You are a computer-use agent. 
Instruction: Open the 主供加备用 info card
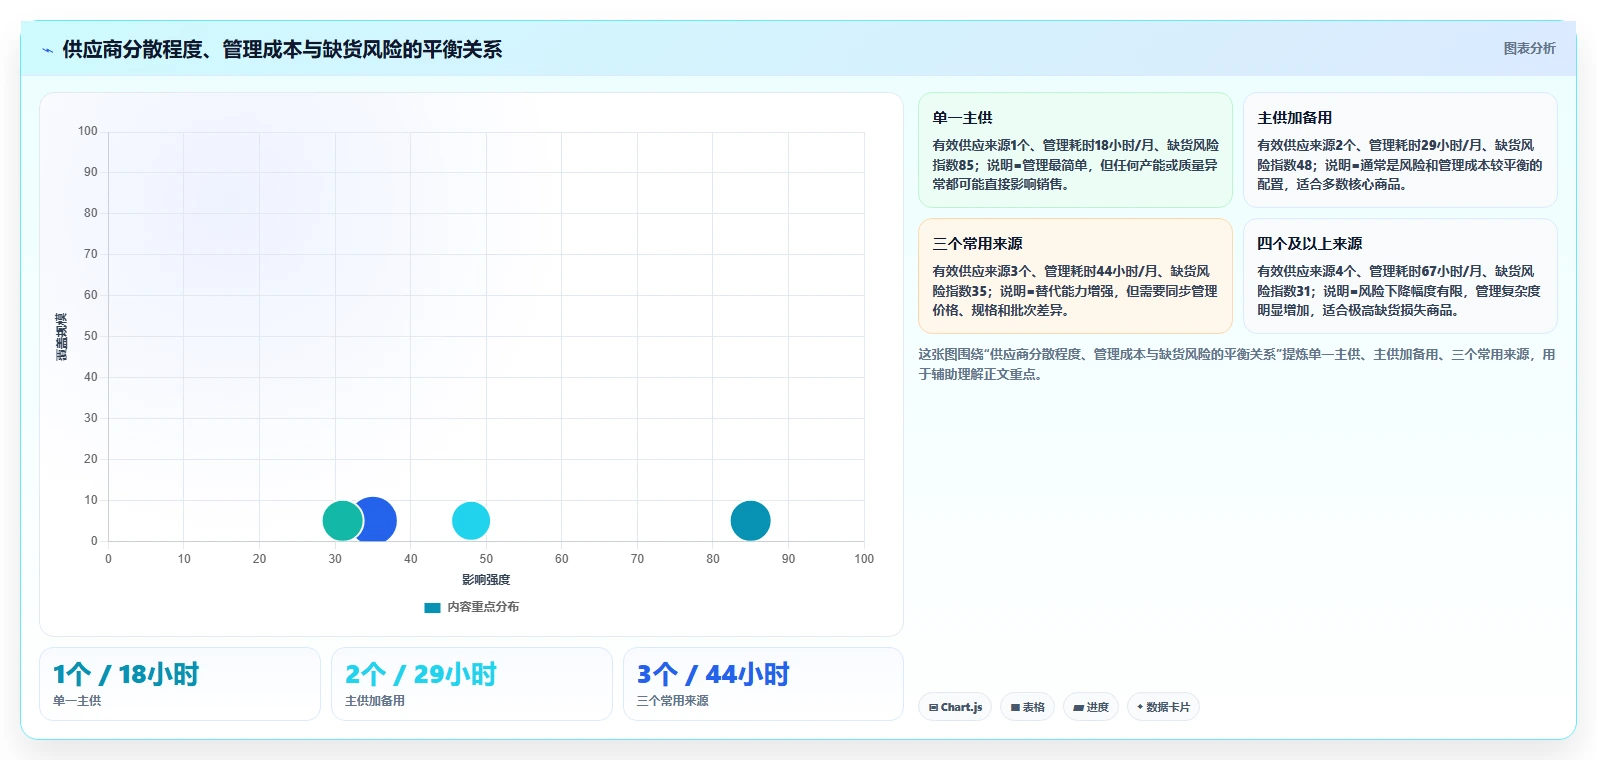[x=1400, y=150]
